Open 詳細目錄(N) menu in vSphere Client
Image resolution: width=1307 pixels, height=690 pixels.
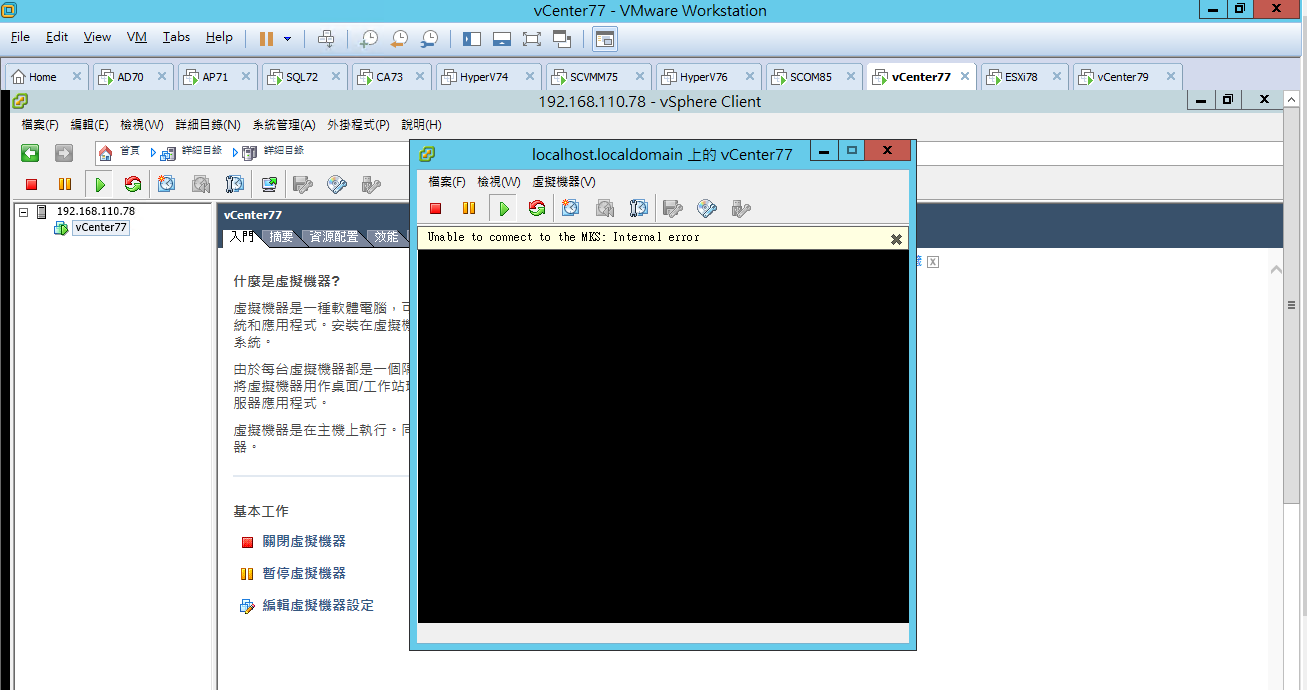click(x=208, y=125)
